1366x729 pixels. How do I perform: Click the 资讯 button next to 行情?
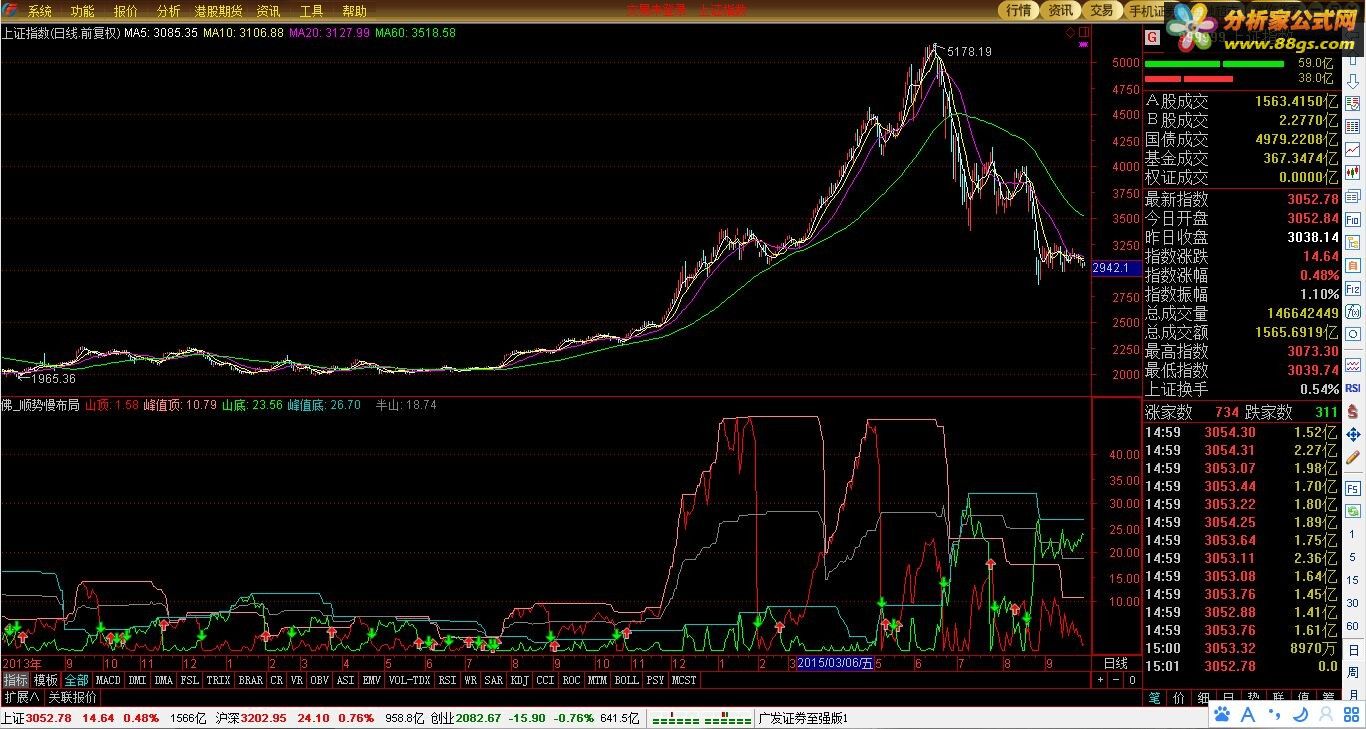[x=1060, y=10]
